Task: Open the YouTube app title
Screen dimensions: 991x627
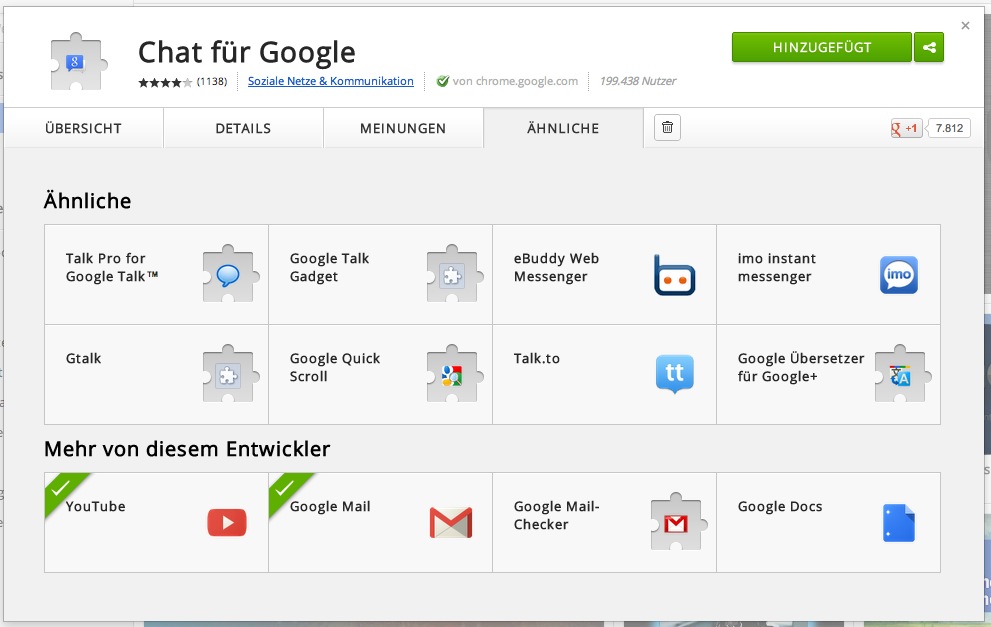Action: [95, 506]
